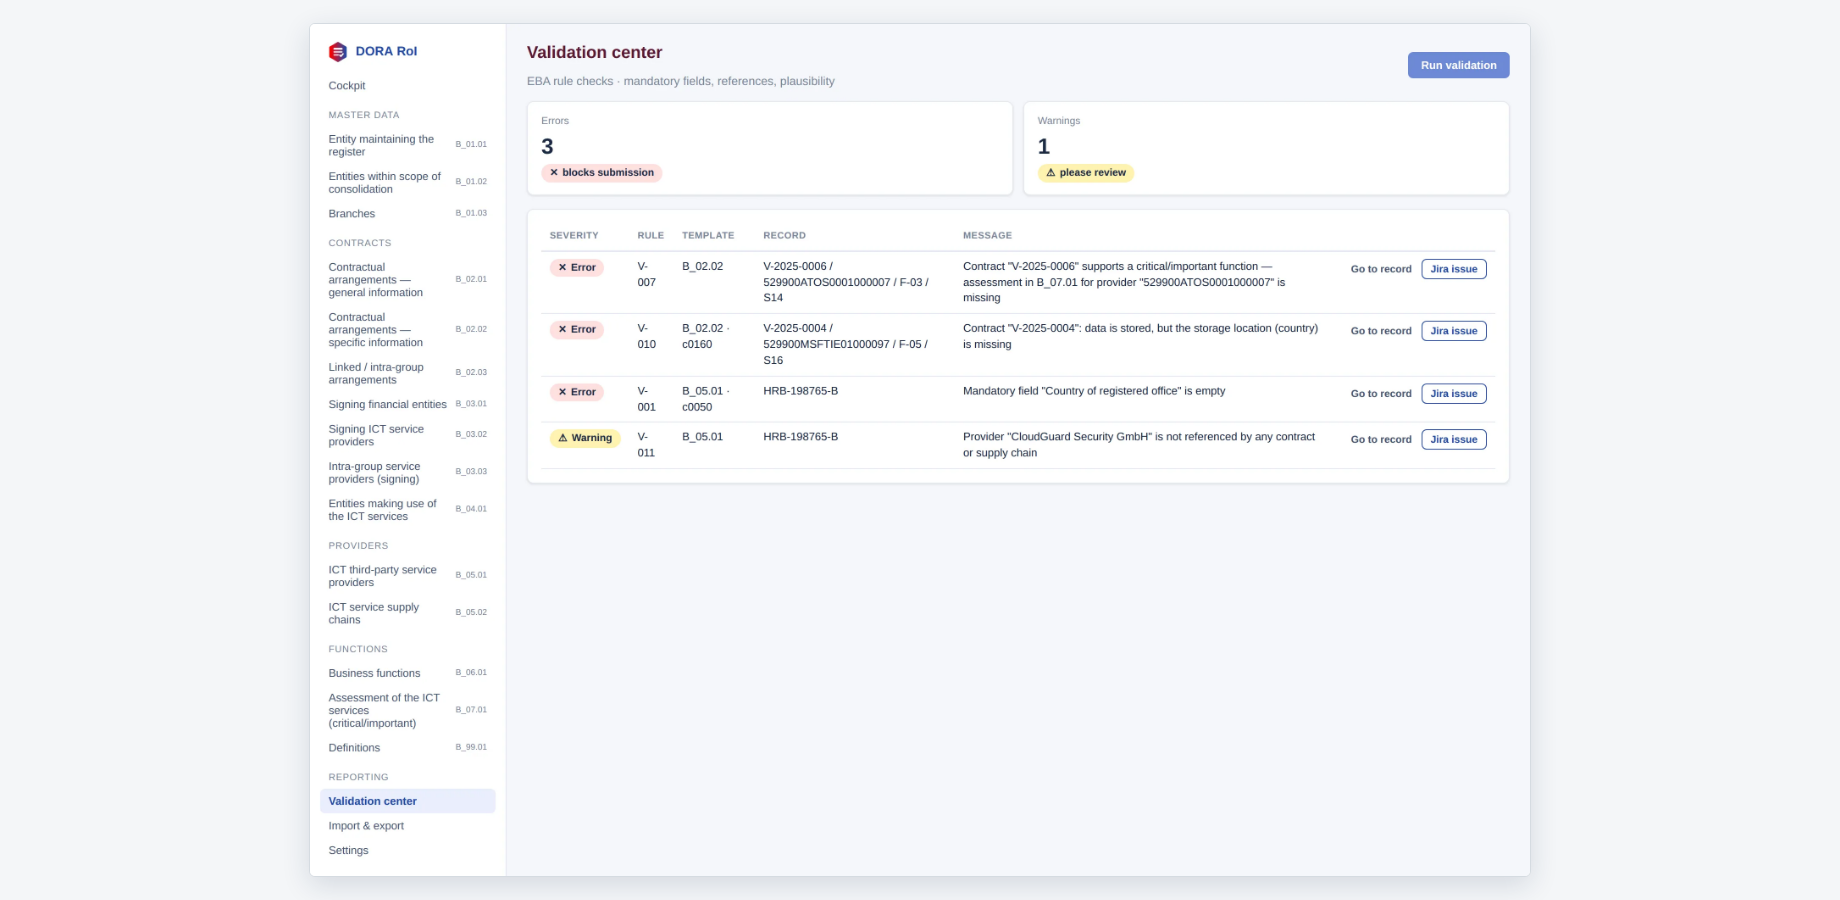Click message about 'Country of registered office'
The width and height of the screenshot is (1840, 900).
tap(1094, 391)
